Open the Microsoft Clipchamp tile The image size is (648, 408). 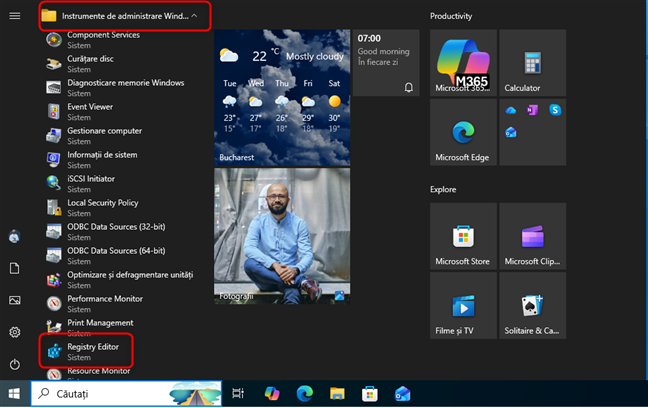pos(533,236)
